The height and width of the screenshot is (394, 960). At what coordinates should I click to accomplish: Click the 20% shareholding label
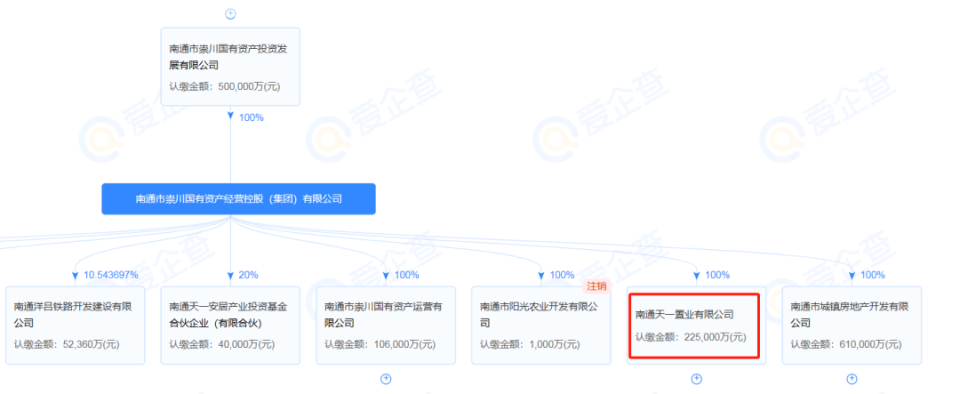pyautogui.click(x=248, y=275)
